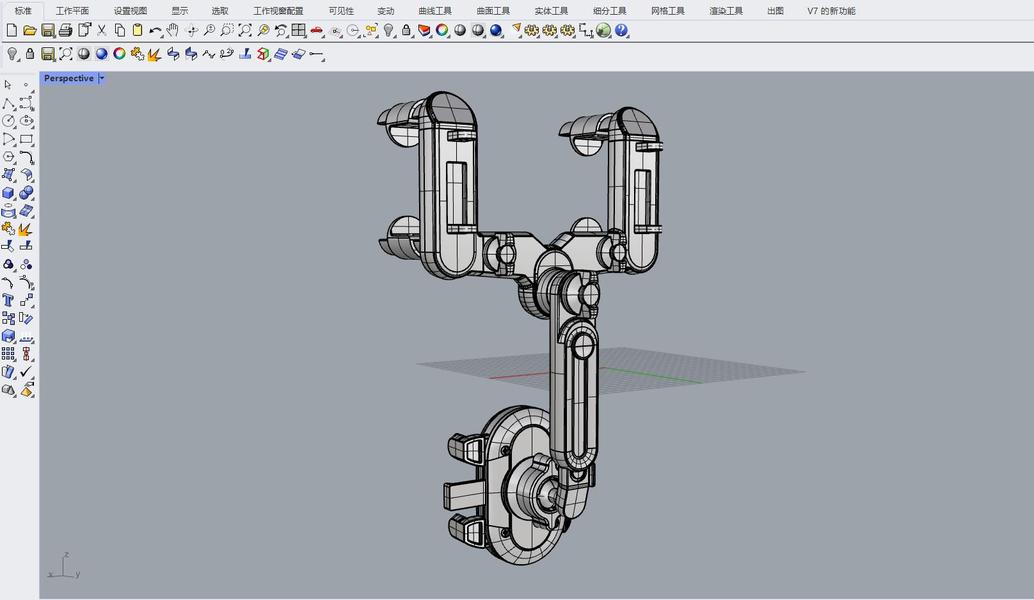This screenshot has width=1034, height=600.
Task: Click the red car icon
Action: pos(317,30)
